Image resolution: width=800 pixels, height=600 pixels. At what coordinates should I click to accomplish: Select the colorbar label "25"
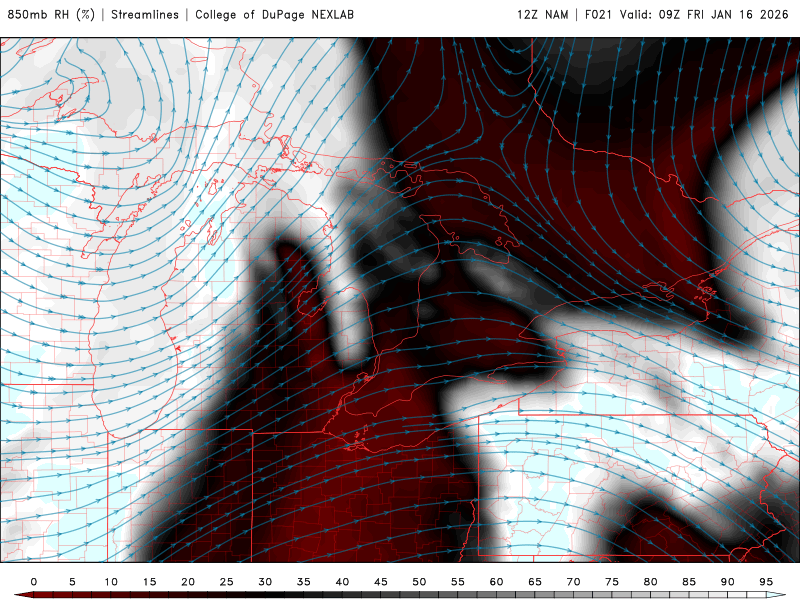coord(227,582)
